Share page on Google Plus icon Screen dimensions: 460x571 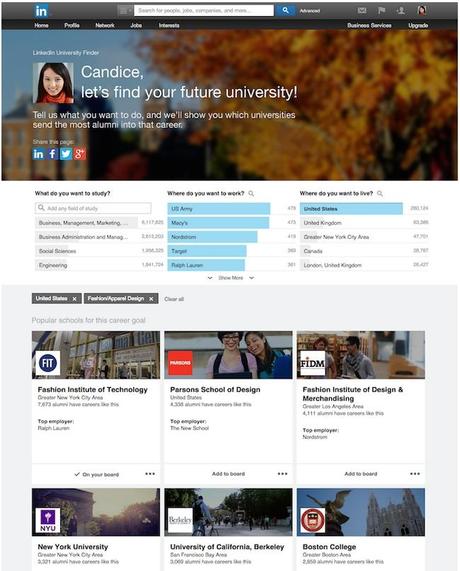pos(80,154)
